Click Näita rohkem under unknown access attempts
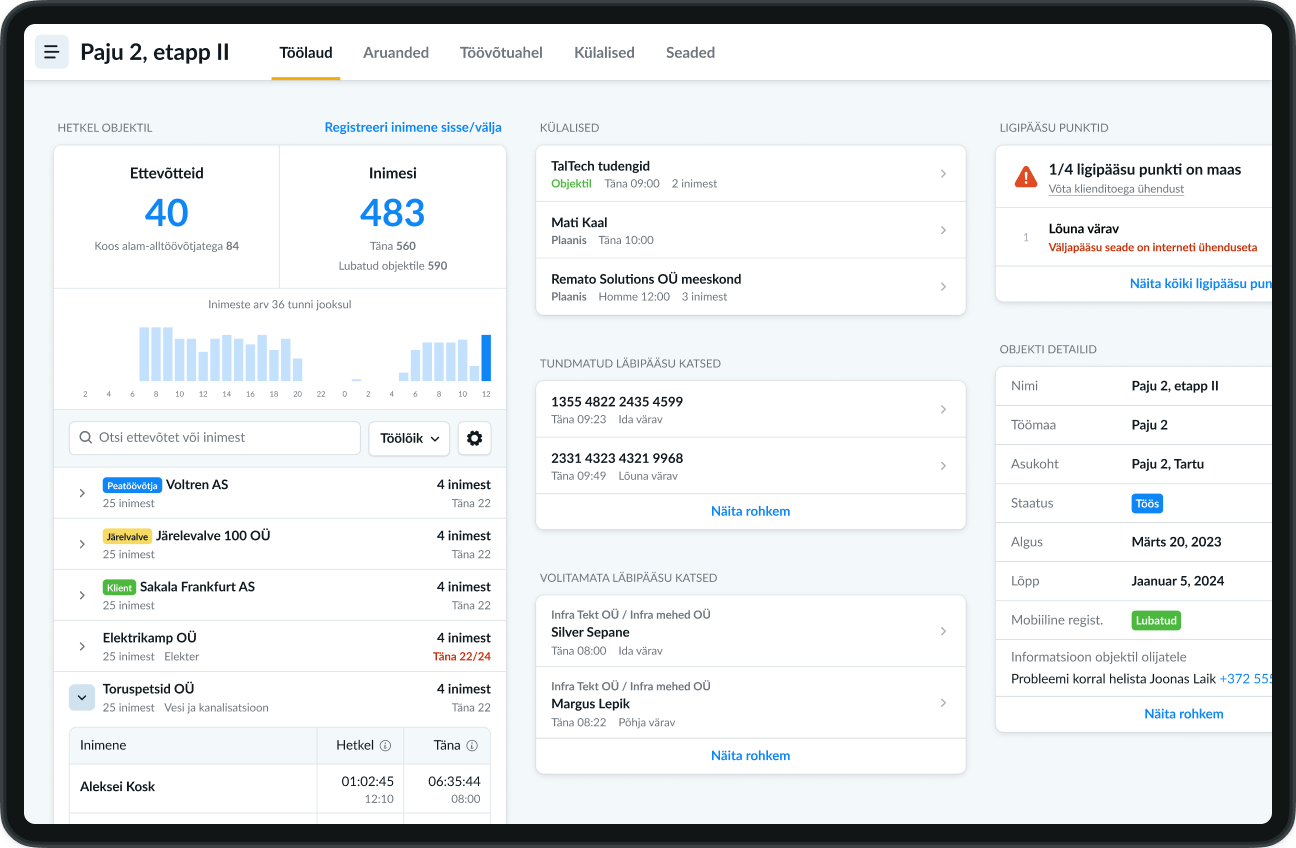This screenshot has width=1296, height=848. [751, 511]
